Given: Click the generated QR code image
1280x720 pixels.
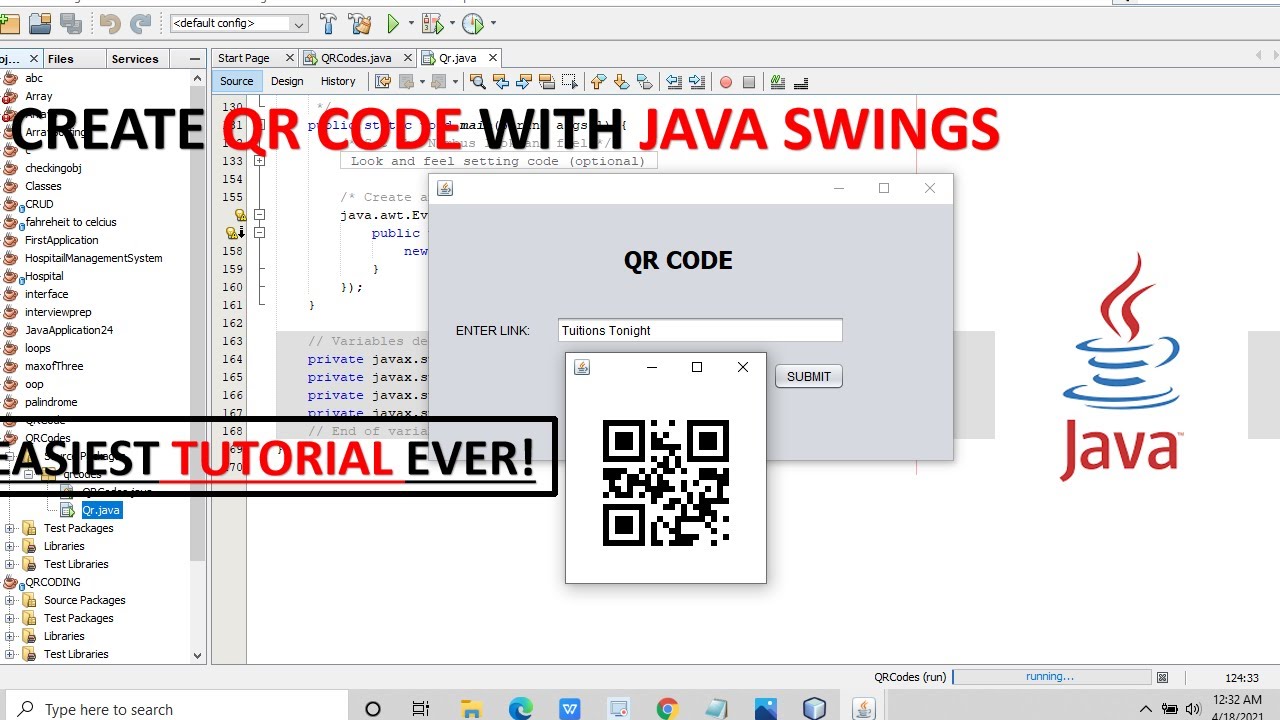Looking at the screenshot, I should 666,483.
